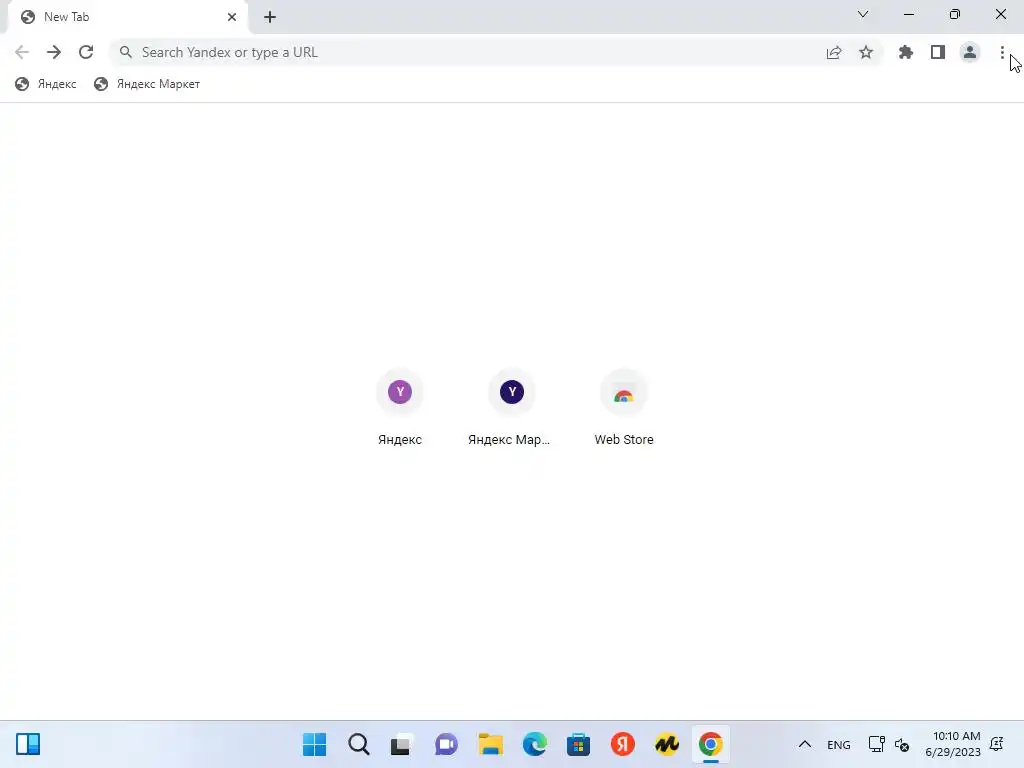Expand tab search chevron in title bar
Screen dimensions: 1024x768
(x=863, y=14)
